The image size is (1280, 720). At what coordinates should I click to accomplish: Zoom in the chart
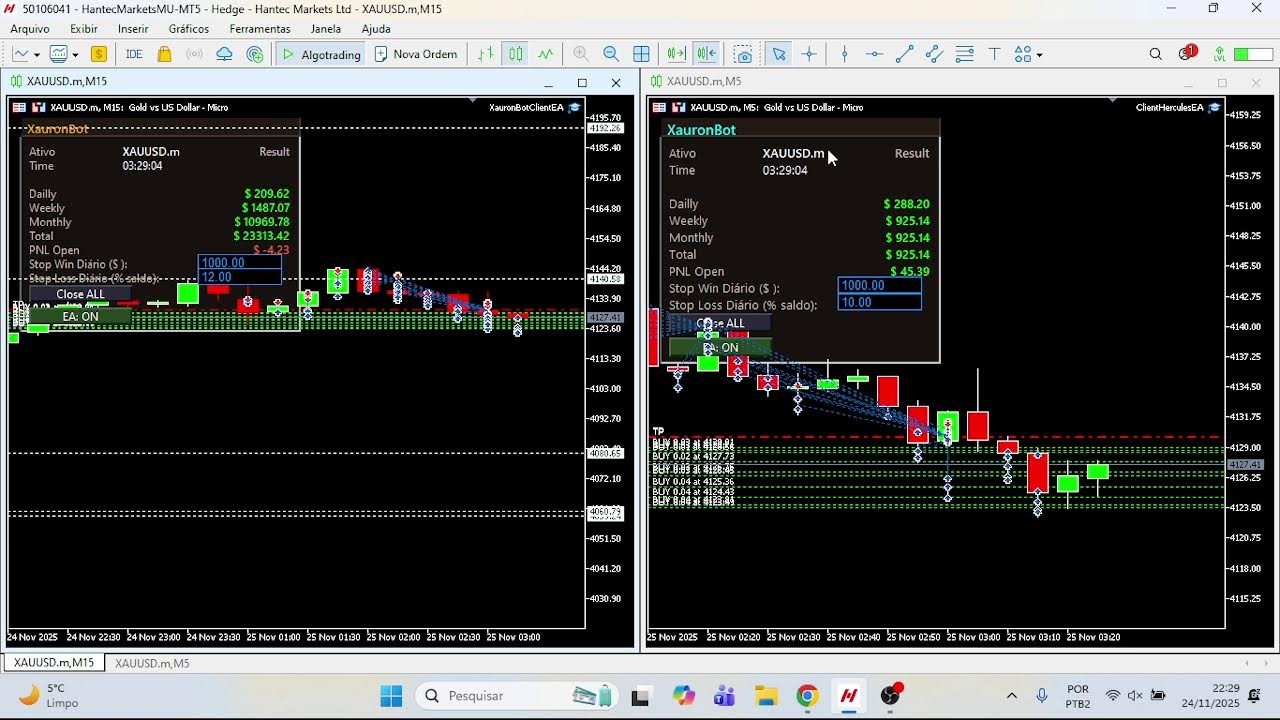tap(581, 54)
